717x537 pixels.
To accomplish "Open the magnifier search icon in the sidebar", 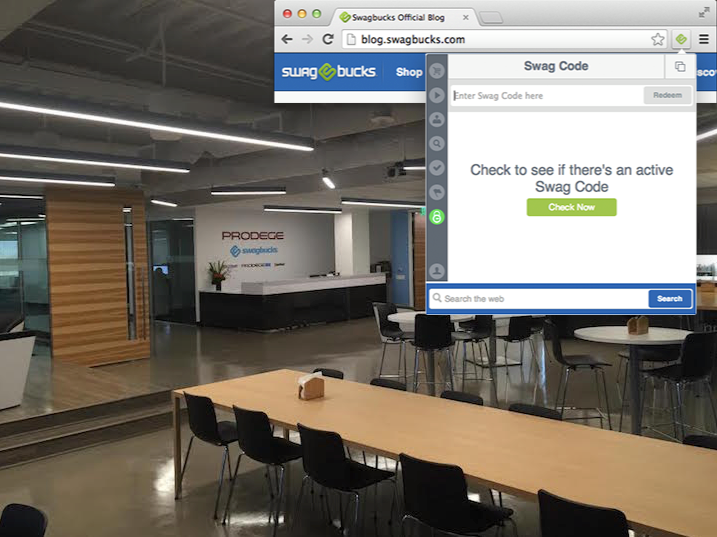I will 437,144.
